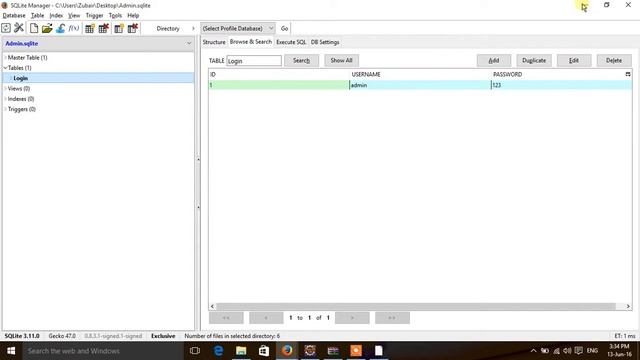Click the taskbar search box
The height and width of the screenshot is (360, 640).
pyautogui.click(x=103, y=351)
